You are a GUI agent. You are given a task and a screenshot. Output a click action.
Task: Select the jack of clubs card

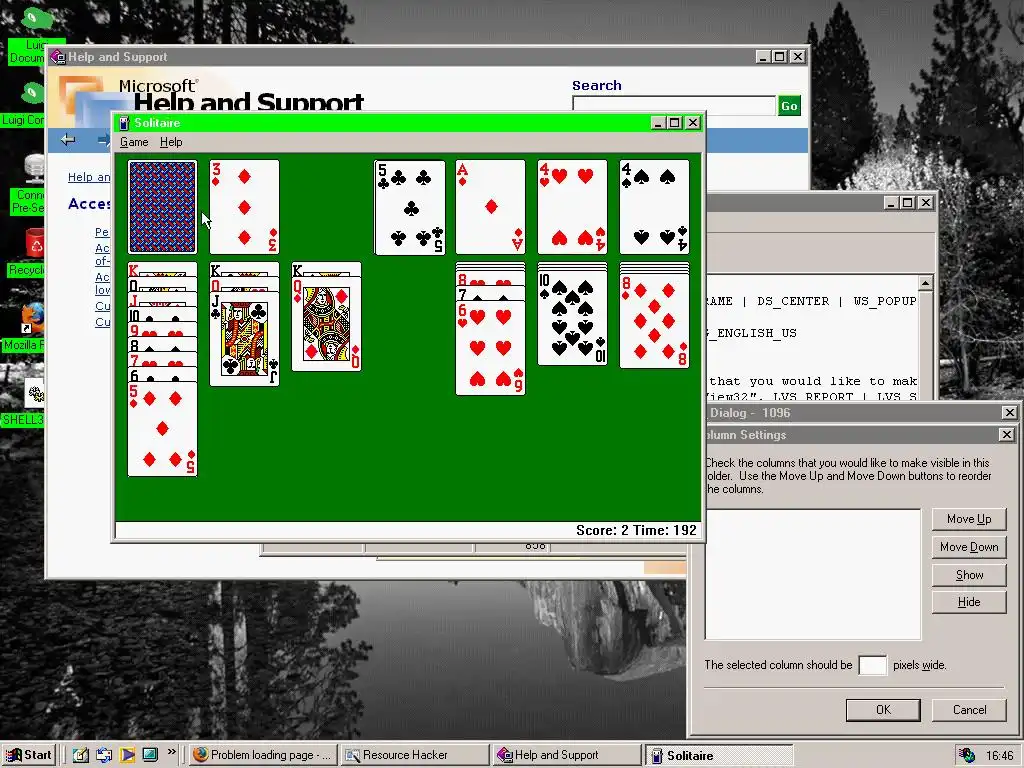pyautogui.click(x=244, y=339)
